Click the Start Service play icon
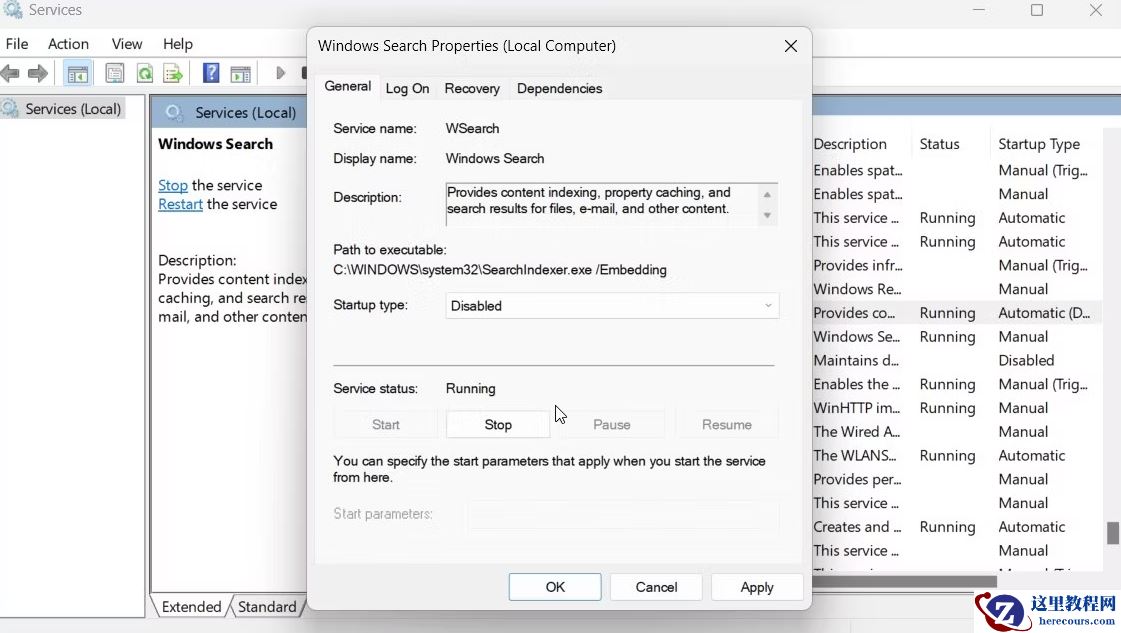 (x=281, y=72)
